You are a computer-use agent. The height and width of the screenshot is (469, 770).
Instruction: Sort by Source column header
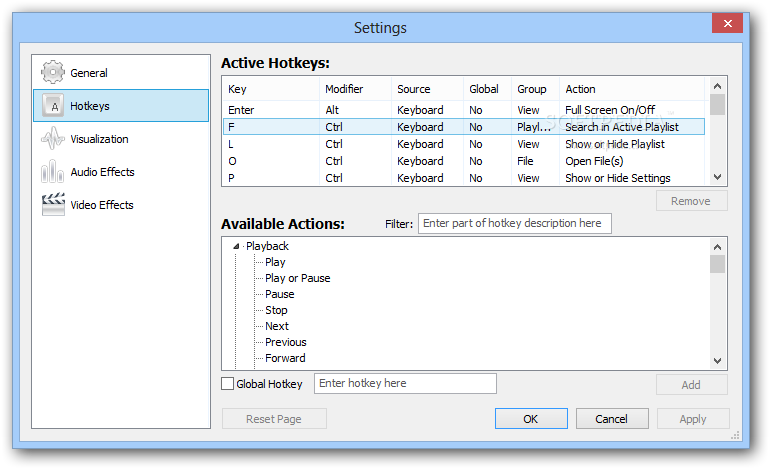(x=427, y=89)
